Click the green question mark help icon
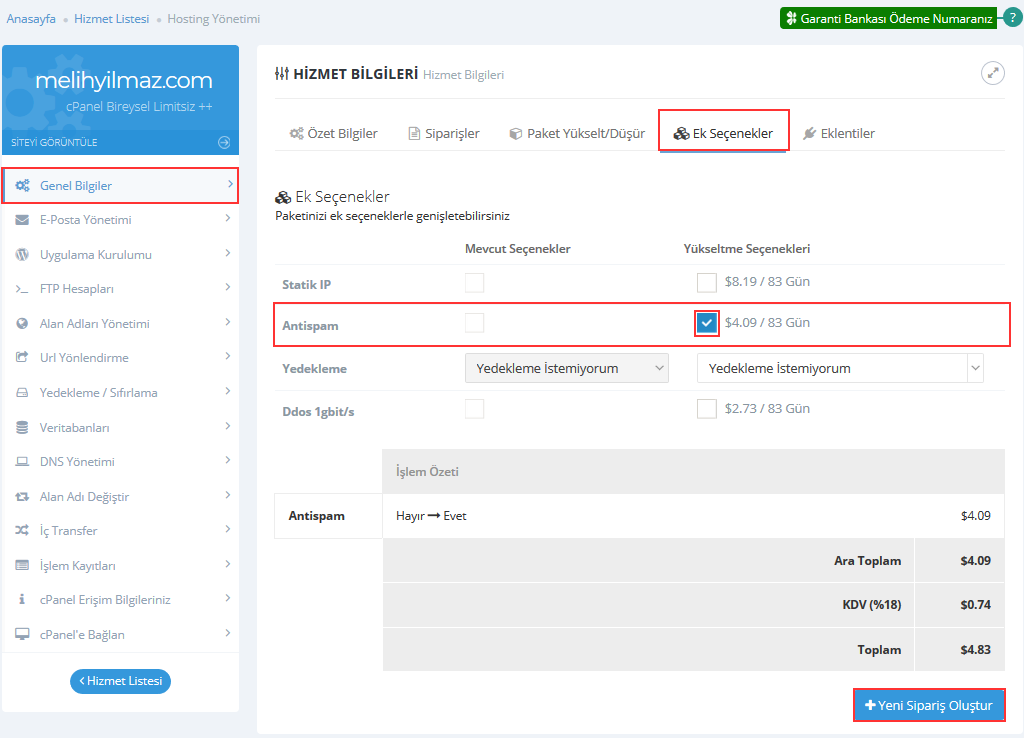 1012,18
